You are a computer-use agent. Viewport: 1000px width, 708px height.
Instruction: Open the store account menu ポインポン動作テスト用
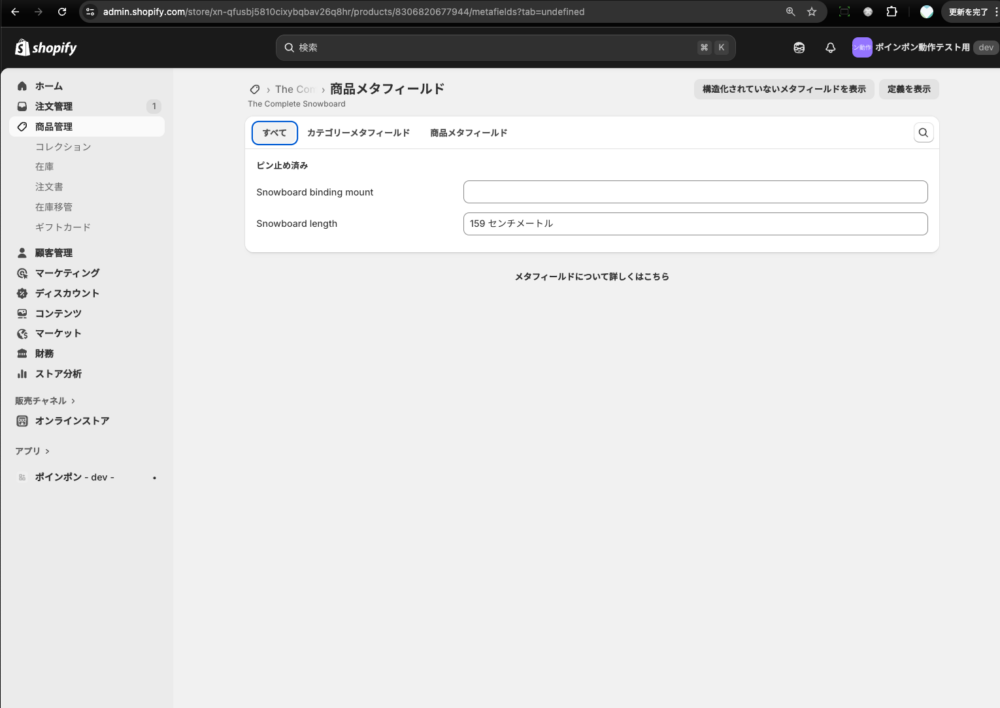coord(922,48)
